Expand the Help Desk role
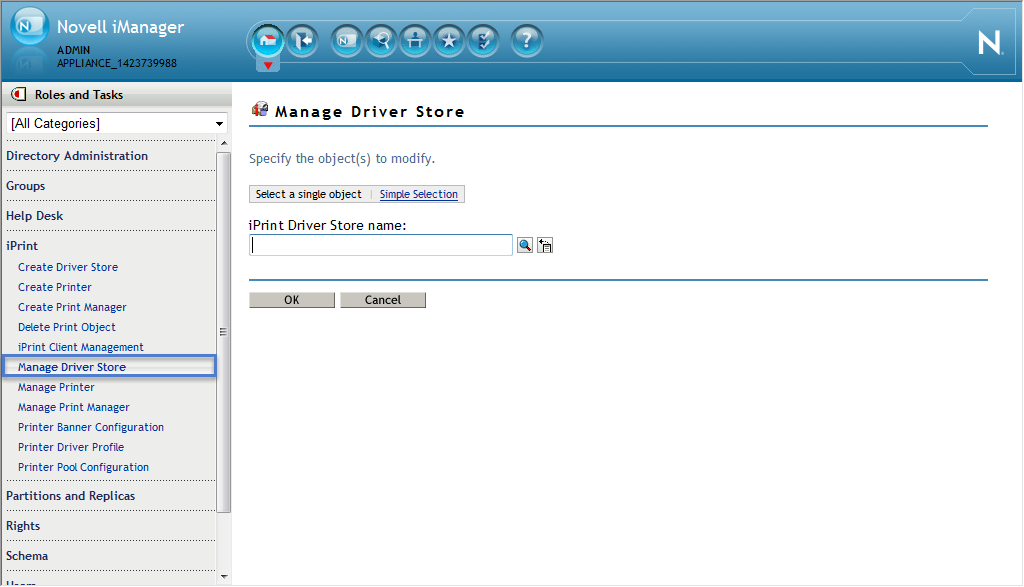The width and height of the screenshot is (1024, 587). [x=35, y=216]
